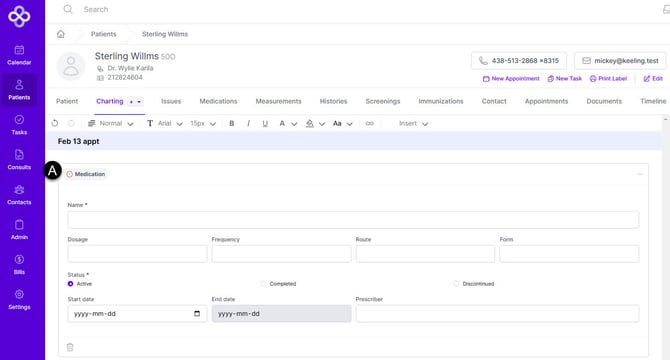Redo the edit in the toolbar
Image resolution: width=670 pixels, height=360 pixels.
point(71,123)
